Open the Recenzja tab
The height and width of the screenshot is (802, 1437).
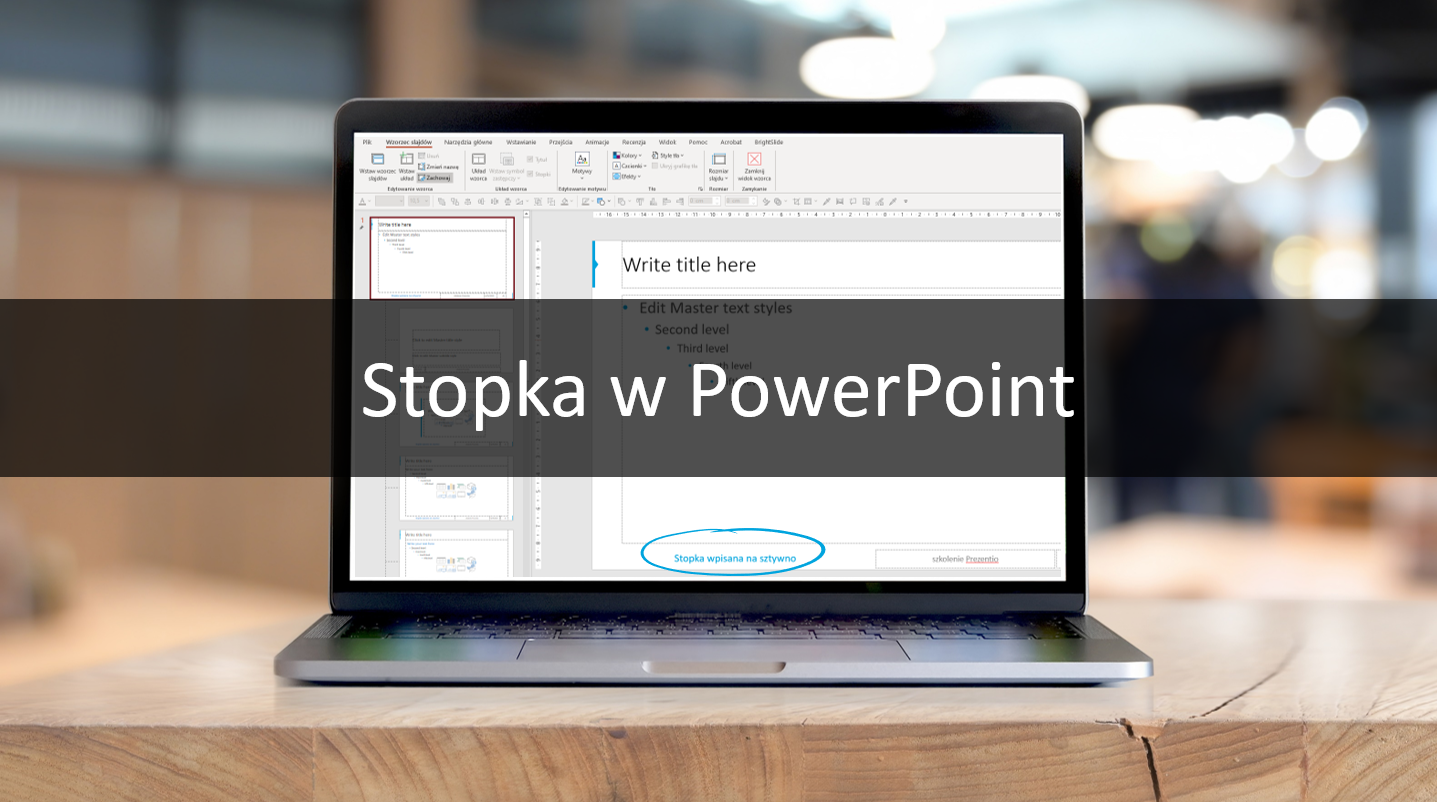tap(634, 142)
